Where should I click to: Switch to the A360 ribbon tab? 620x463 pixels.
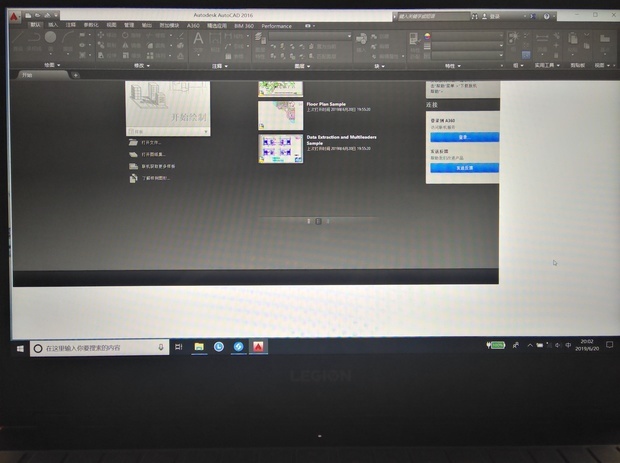(x=193, y=24)
